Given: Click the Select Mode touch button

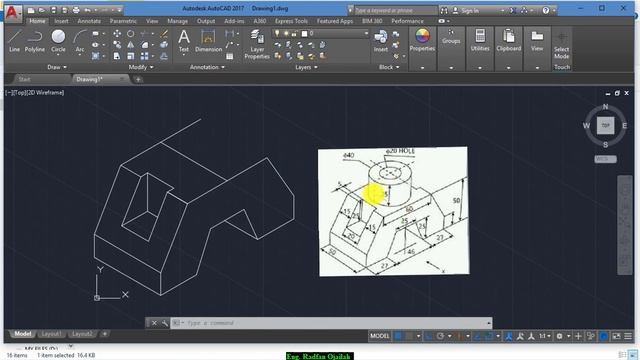Looking at the screenshot, I should pos(562,45).
